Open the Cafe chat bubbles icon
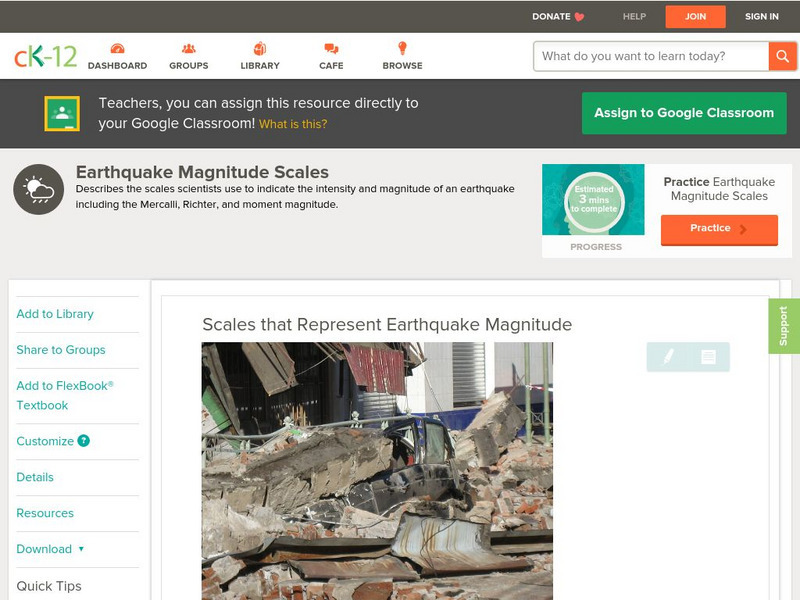The width and height of the screenshot is (800, 600). (x=331, y=48)
